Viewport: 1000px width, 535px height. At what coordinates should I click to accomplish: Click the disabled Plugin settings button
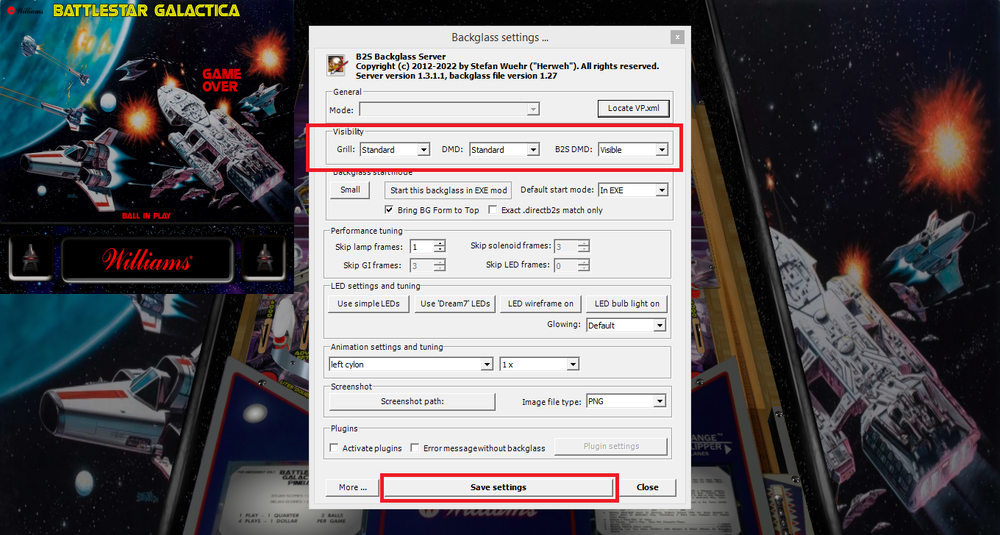pos(611,446)
